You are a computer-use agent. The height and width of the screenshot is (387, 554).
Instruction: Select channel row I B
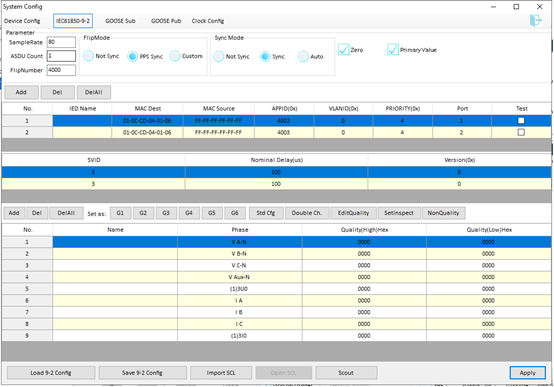point(276,312)
